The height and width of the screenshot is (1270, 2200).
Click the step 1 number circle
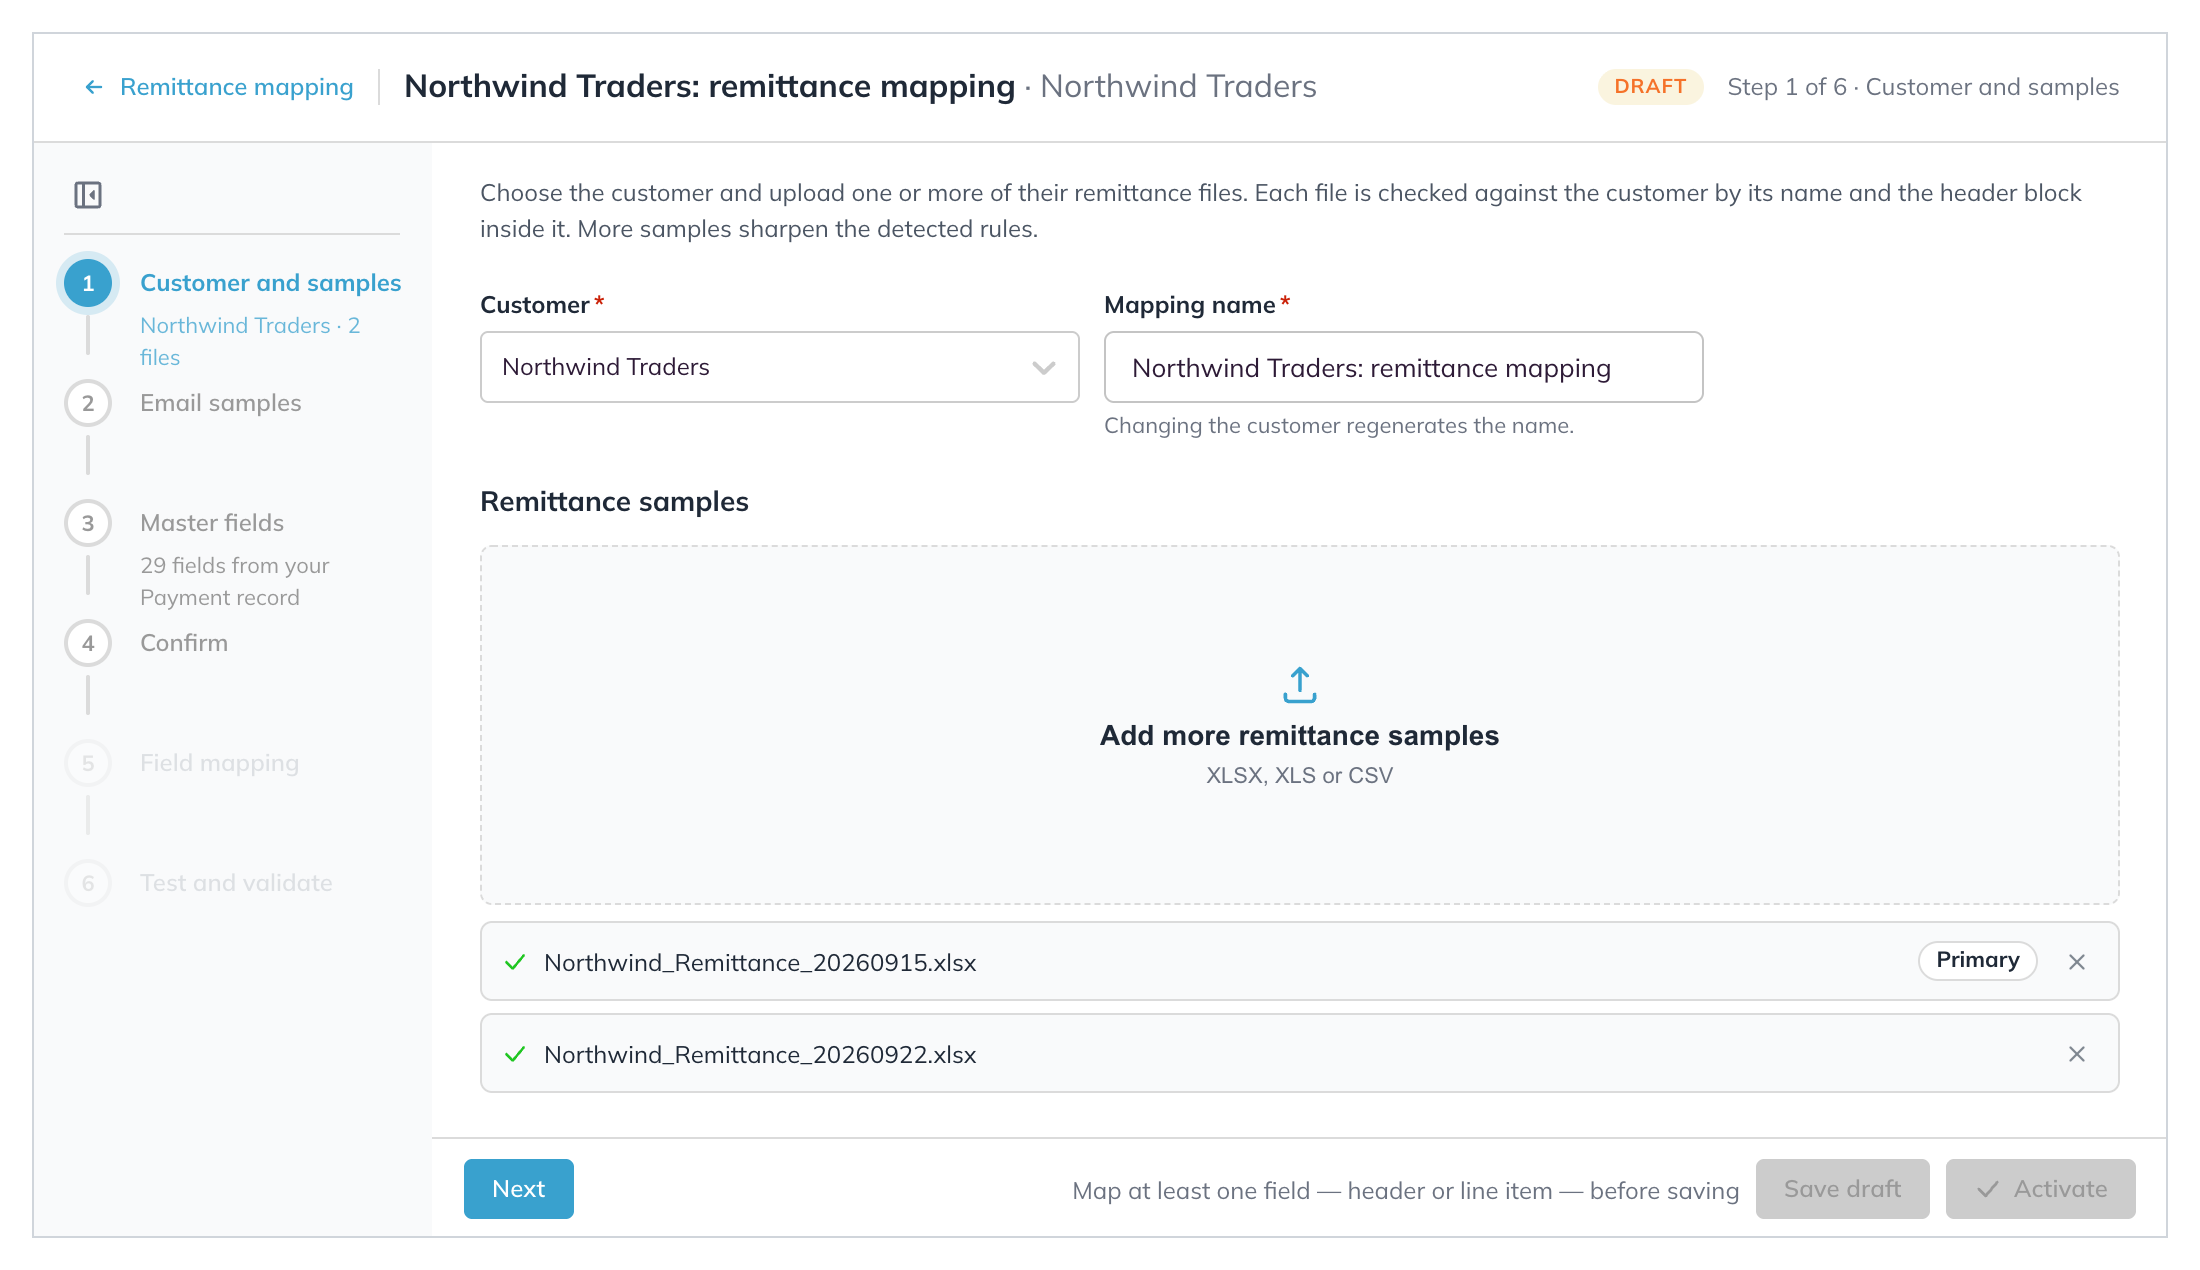[x=88, y=283]
